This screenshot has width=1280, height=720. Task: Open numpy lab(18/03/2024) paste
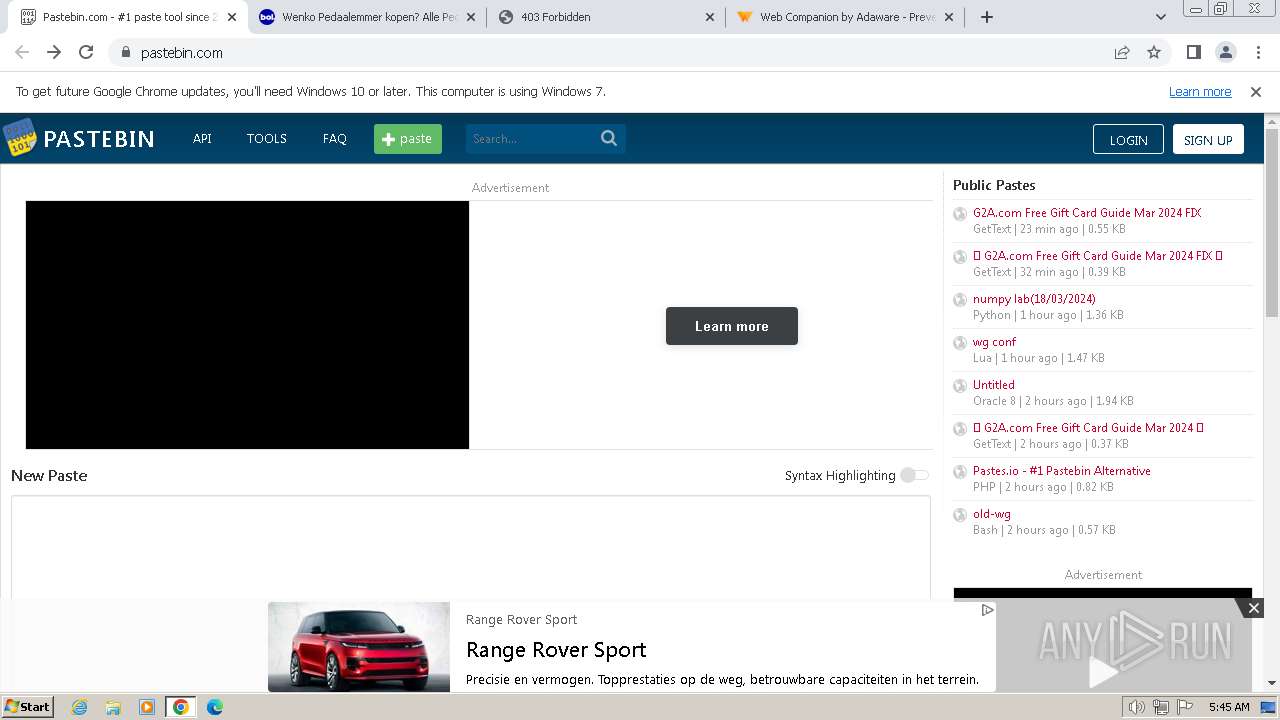tap(1034, 299)
